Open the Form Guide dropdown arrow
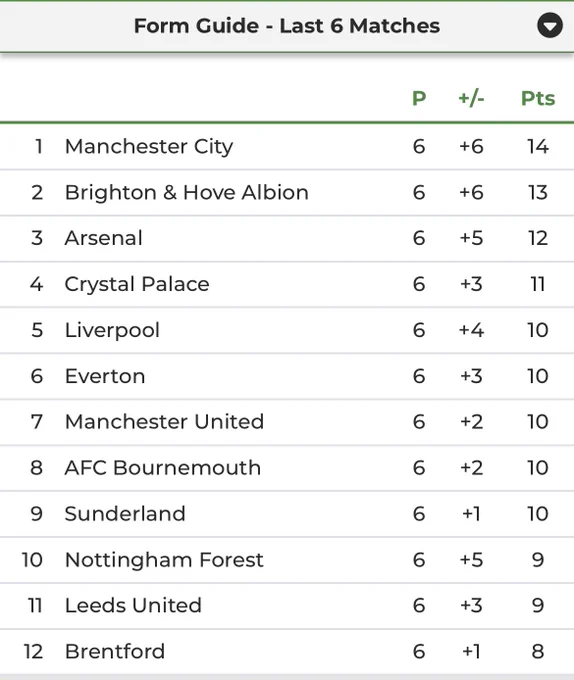The width and height of the screenshot is (574, 680). (550, 26)
